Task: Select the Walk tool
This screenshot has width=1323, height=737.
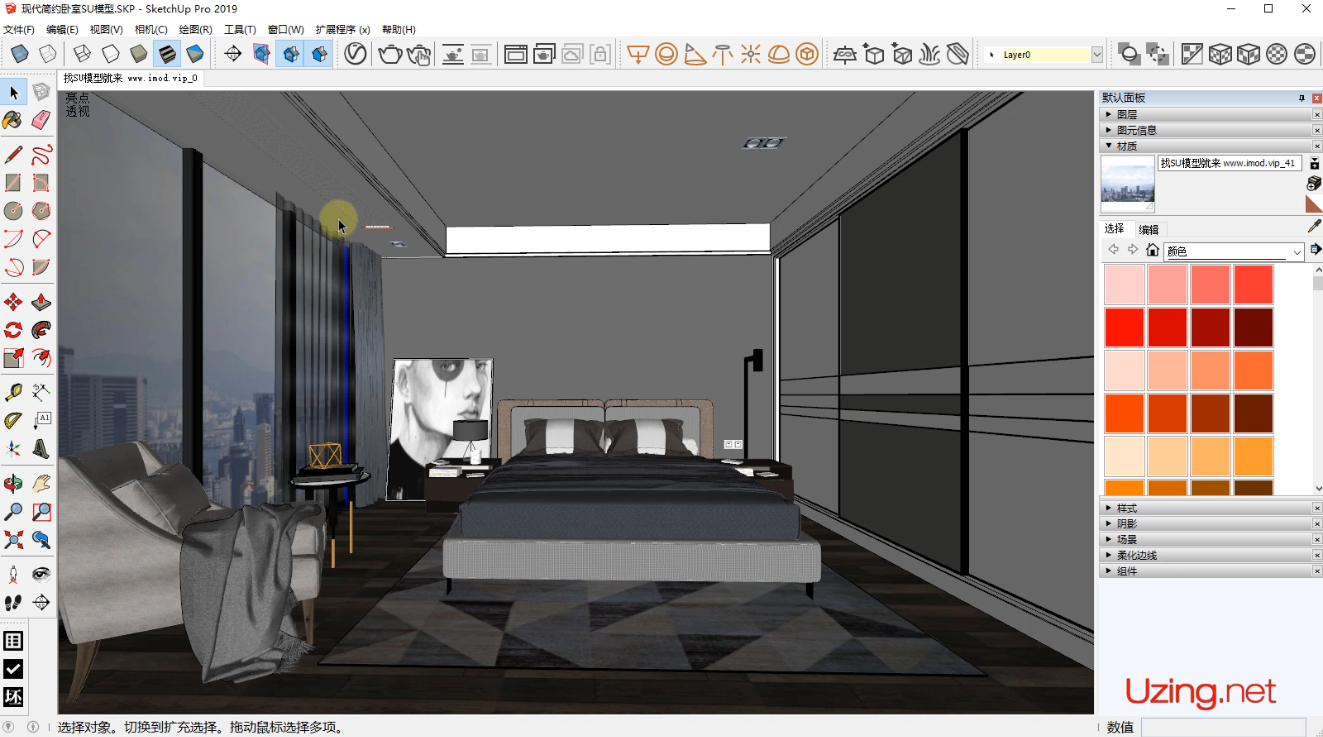Action: coord(13,602)
